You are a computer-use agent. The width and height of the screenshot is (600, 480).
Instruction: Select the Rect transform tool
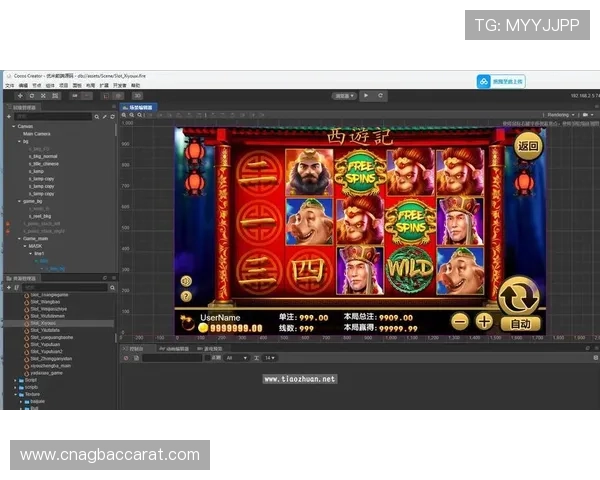click(55, 96)
